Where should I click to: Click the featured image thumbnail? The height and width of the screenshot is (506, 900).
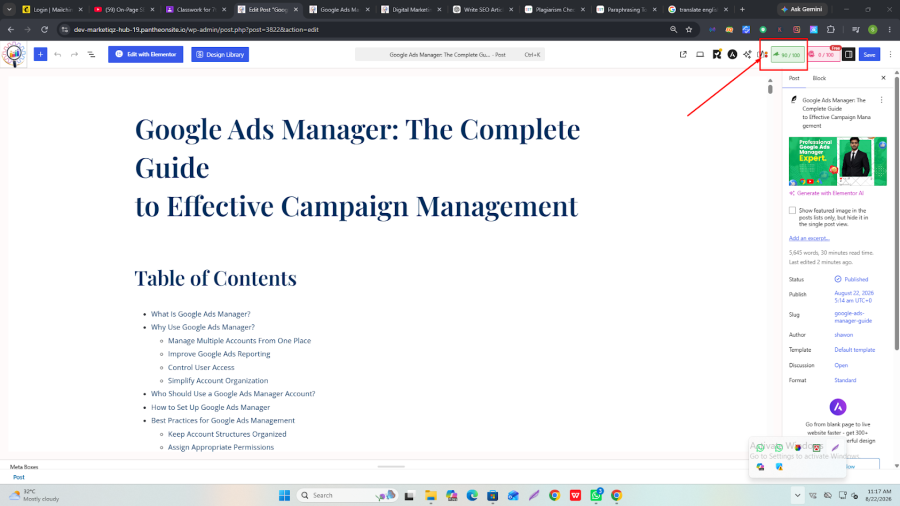pos(837,161)
